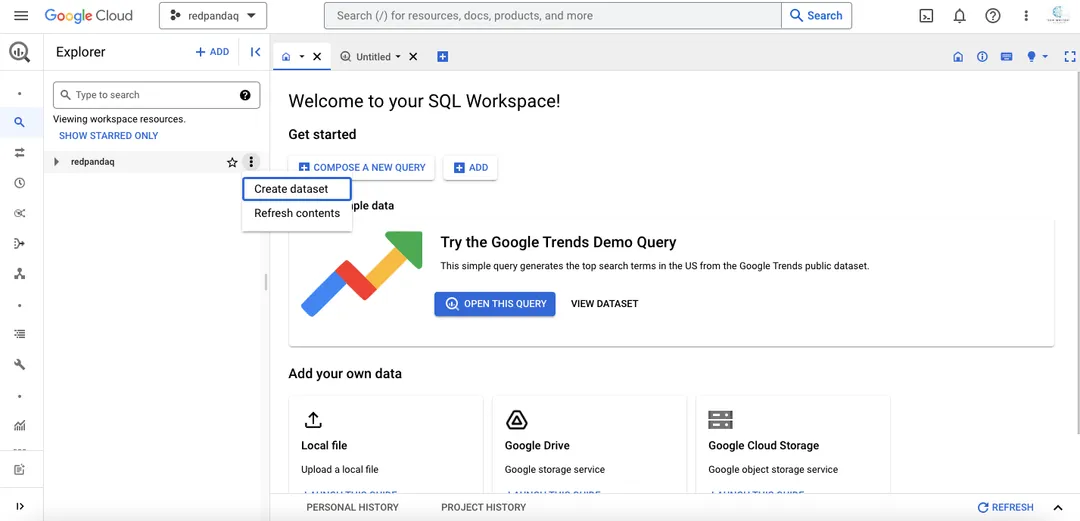This screenshot has width=1080, height=521.
Task: Collapse the Explorer panel
Action: [256, 52]
